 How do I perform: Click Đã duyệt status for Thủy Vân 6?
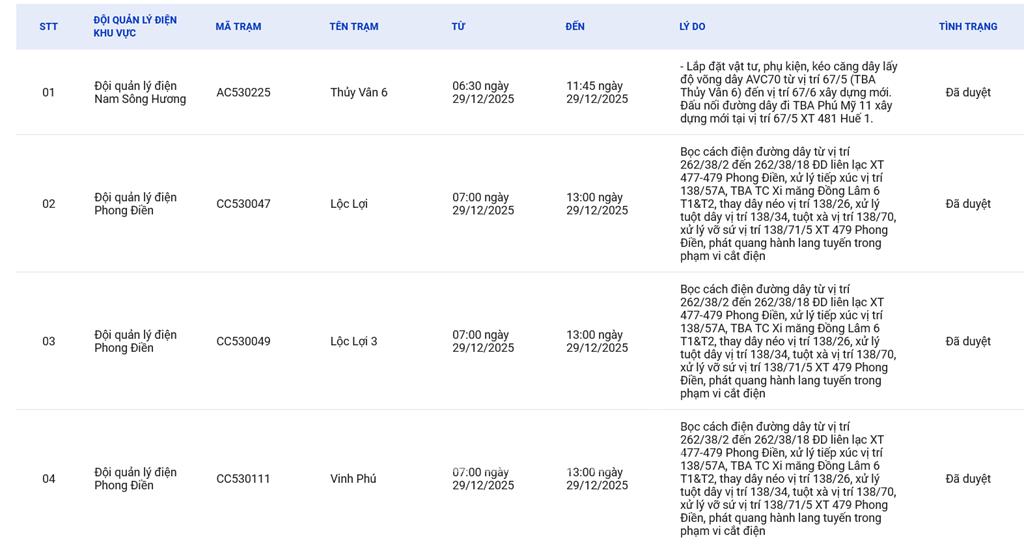tap(967, 93)
